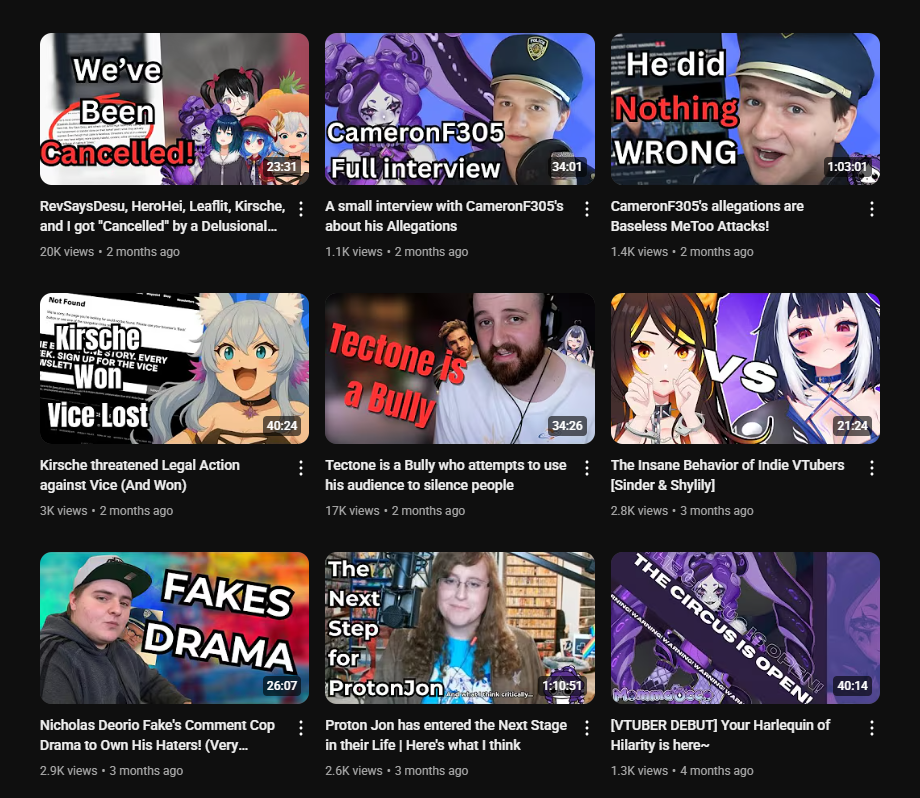Open options menu for VTUBER DEBUT video
Screen dimensions: 920x798
coord(871,728)
